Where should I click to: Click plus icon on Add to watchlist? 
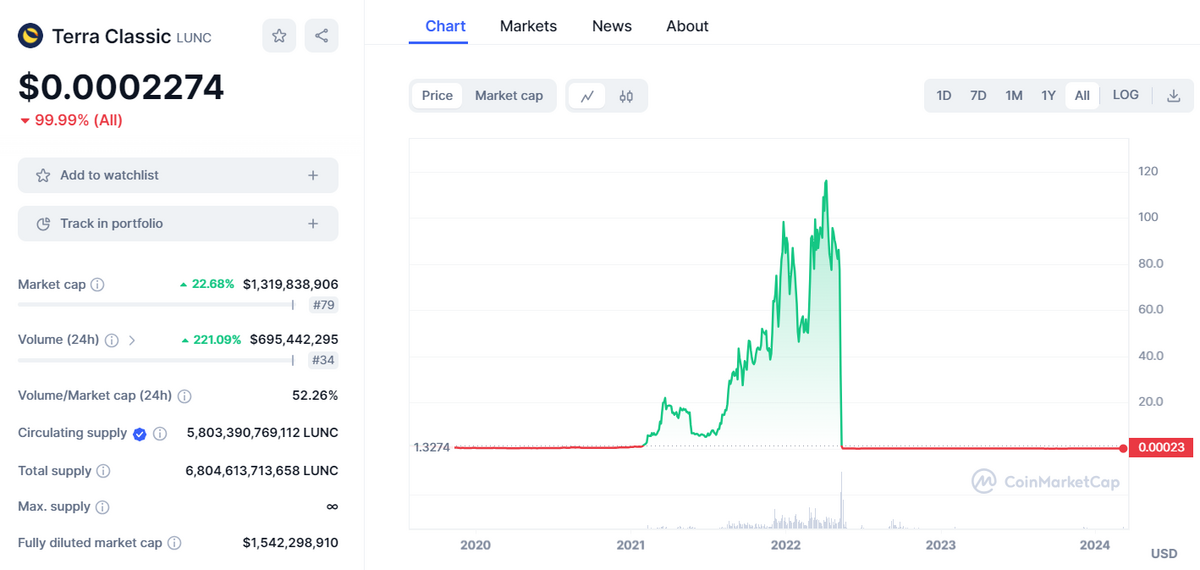313,175
